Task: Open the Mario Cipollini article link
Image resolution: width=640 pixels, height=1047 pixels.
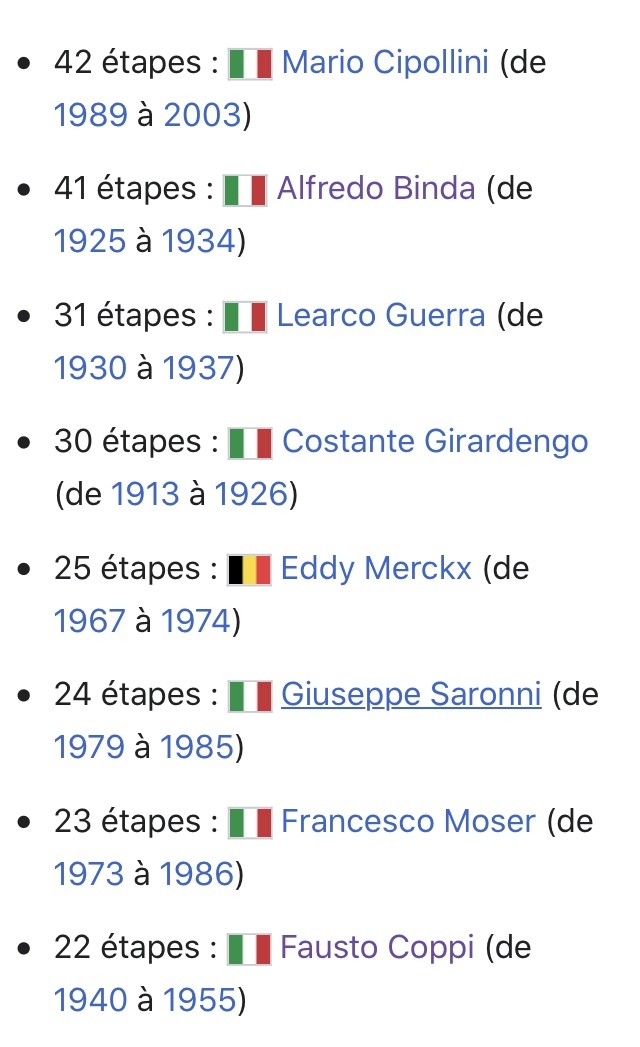Action: tap(385, 63)
